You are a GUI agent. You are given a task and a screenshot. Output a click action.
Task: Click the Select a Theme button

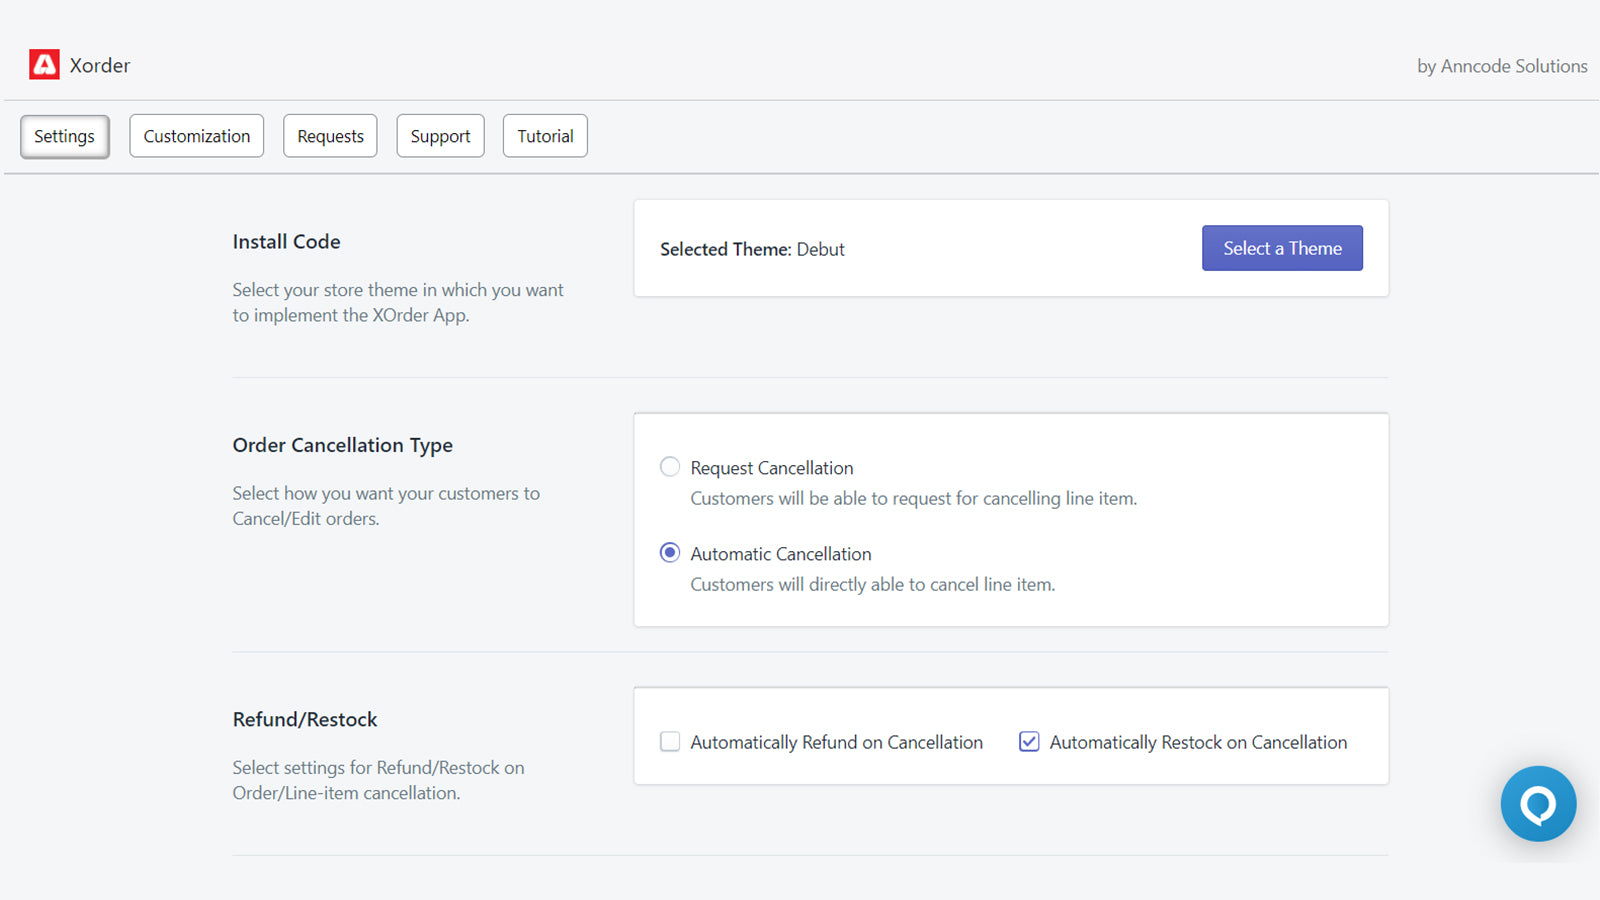(1282, 248)
